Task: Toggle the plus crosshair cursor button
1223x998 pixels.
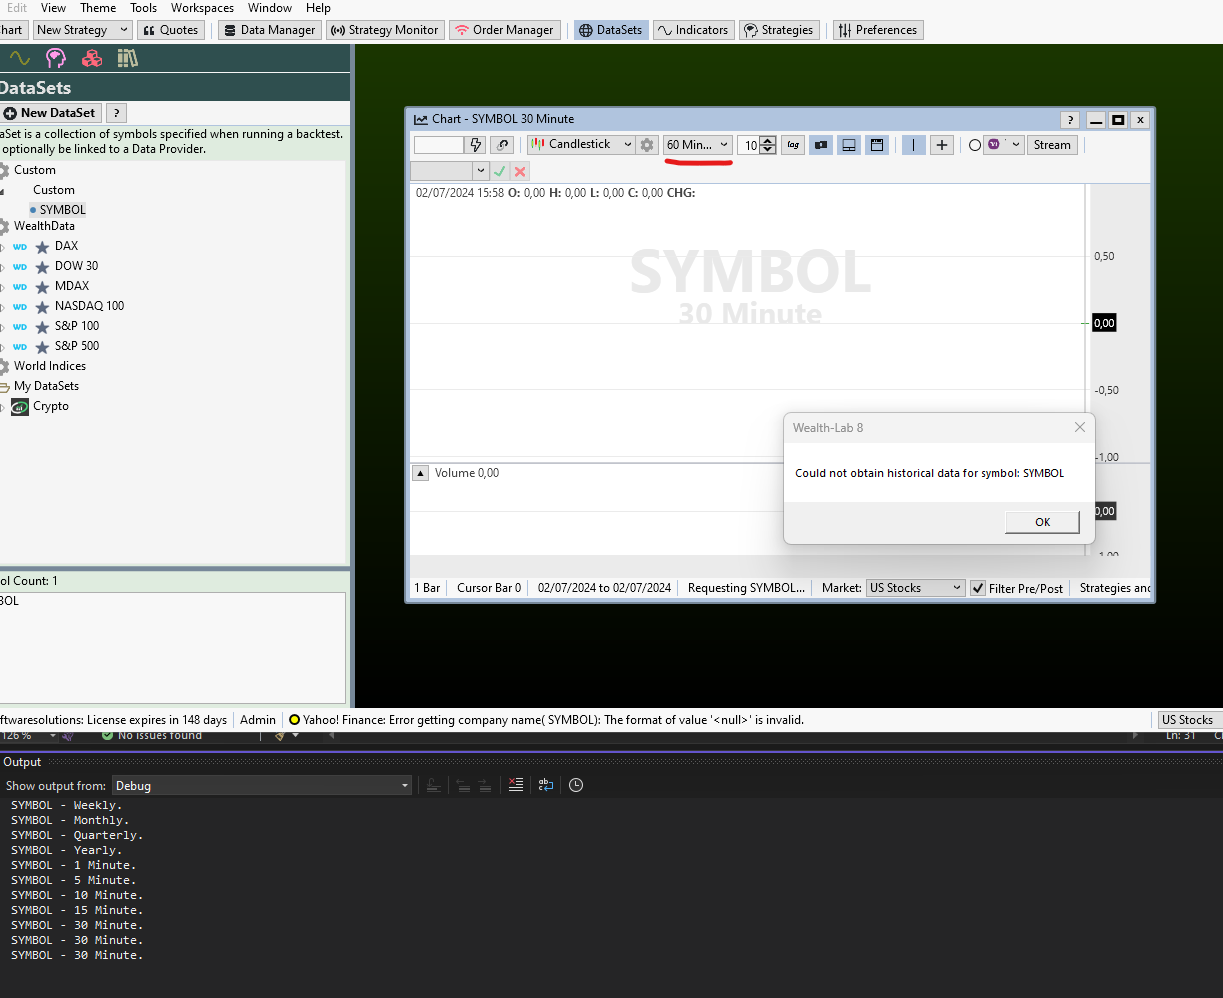Action: click(942, 145)
